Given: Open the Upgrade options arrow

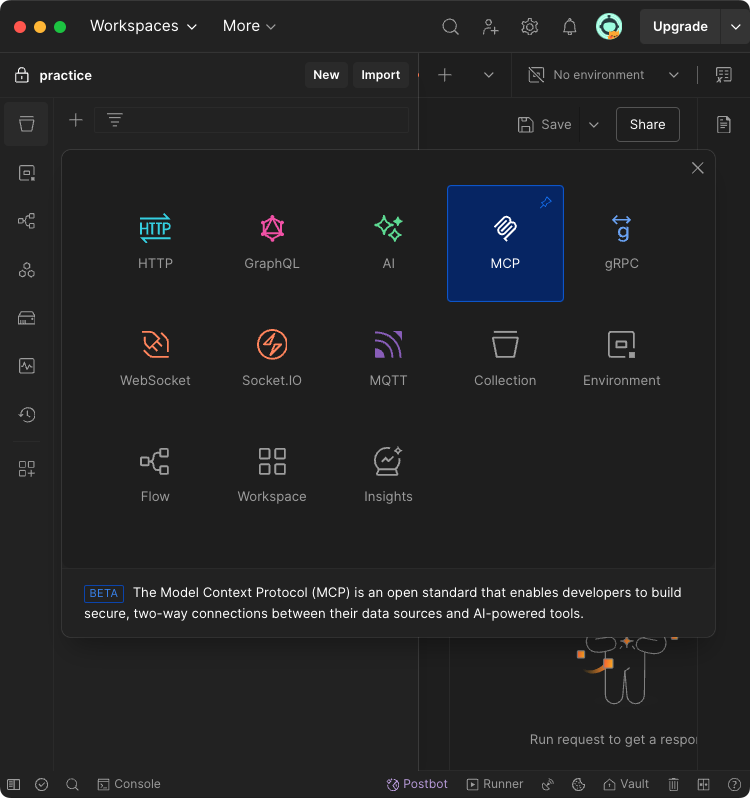Looking at the screenshot, I should (x=735, y=26).
